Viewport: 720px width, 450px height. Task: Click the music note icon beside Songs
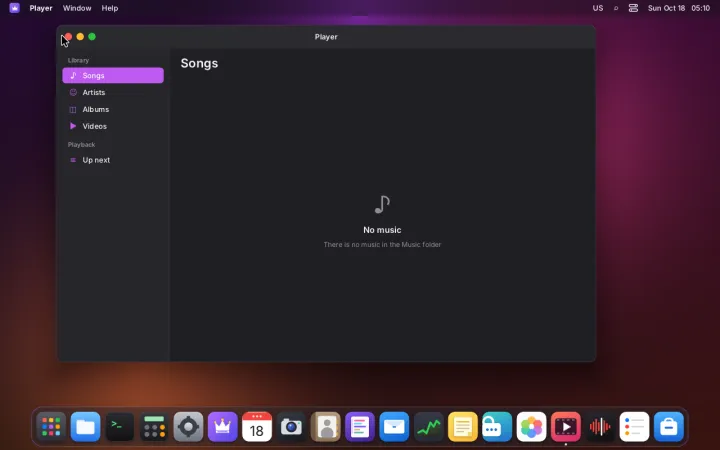(x=73, y=75)
